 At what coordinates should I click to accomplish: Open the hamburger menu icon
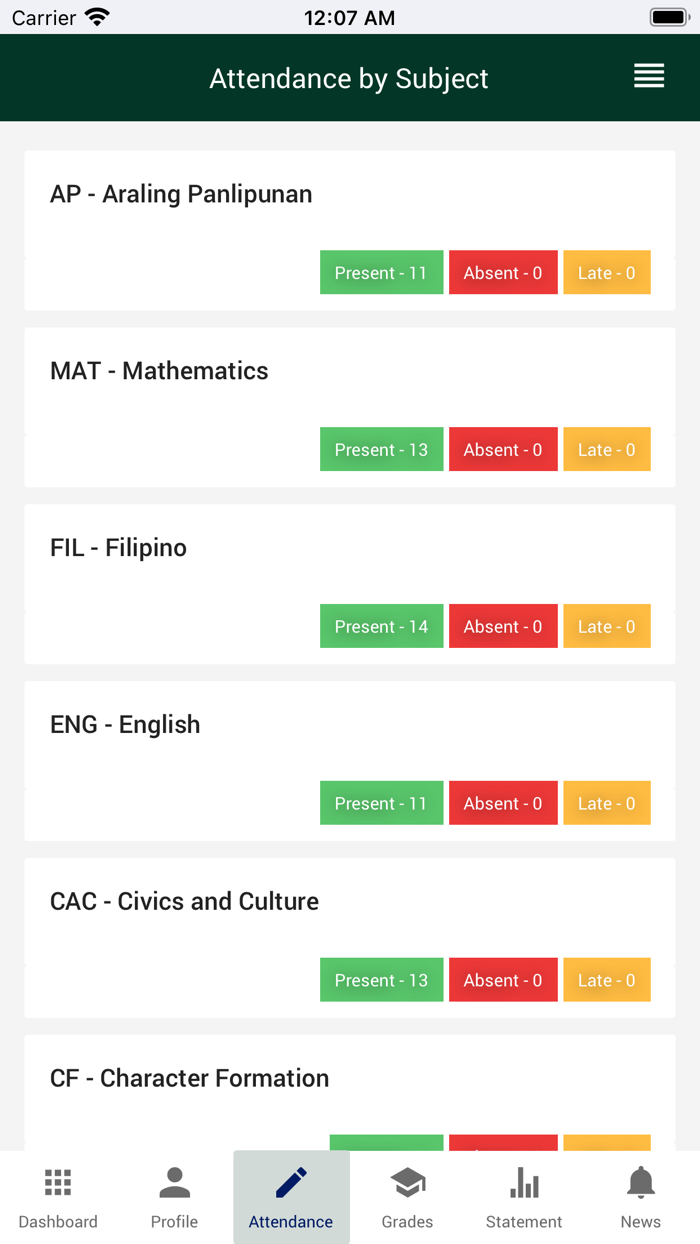coord(649,76)
